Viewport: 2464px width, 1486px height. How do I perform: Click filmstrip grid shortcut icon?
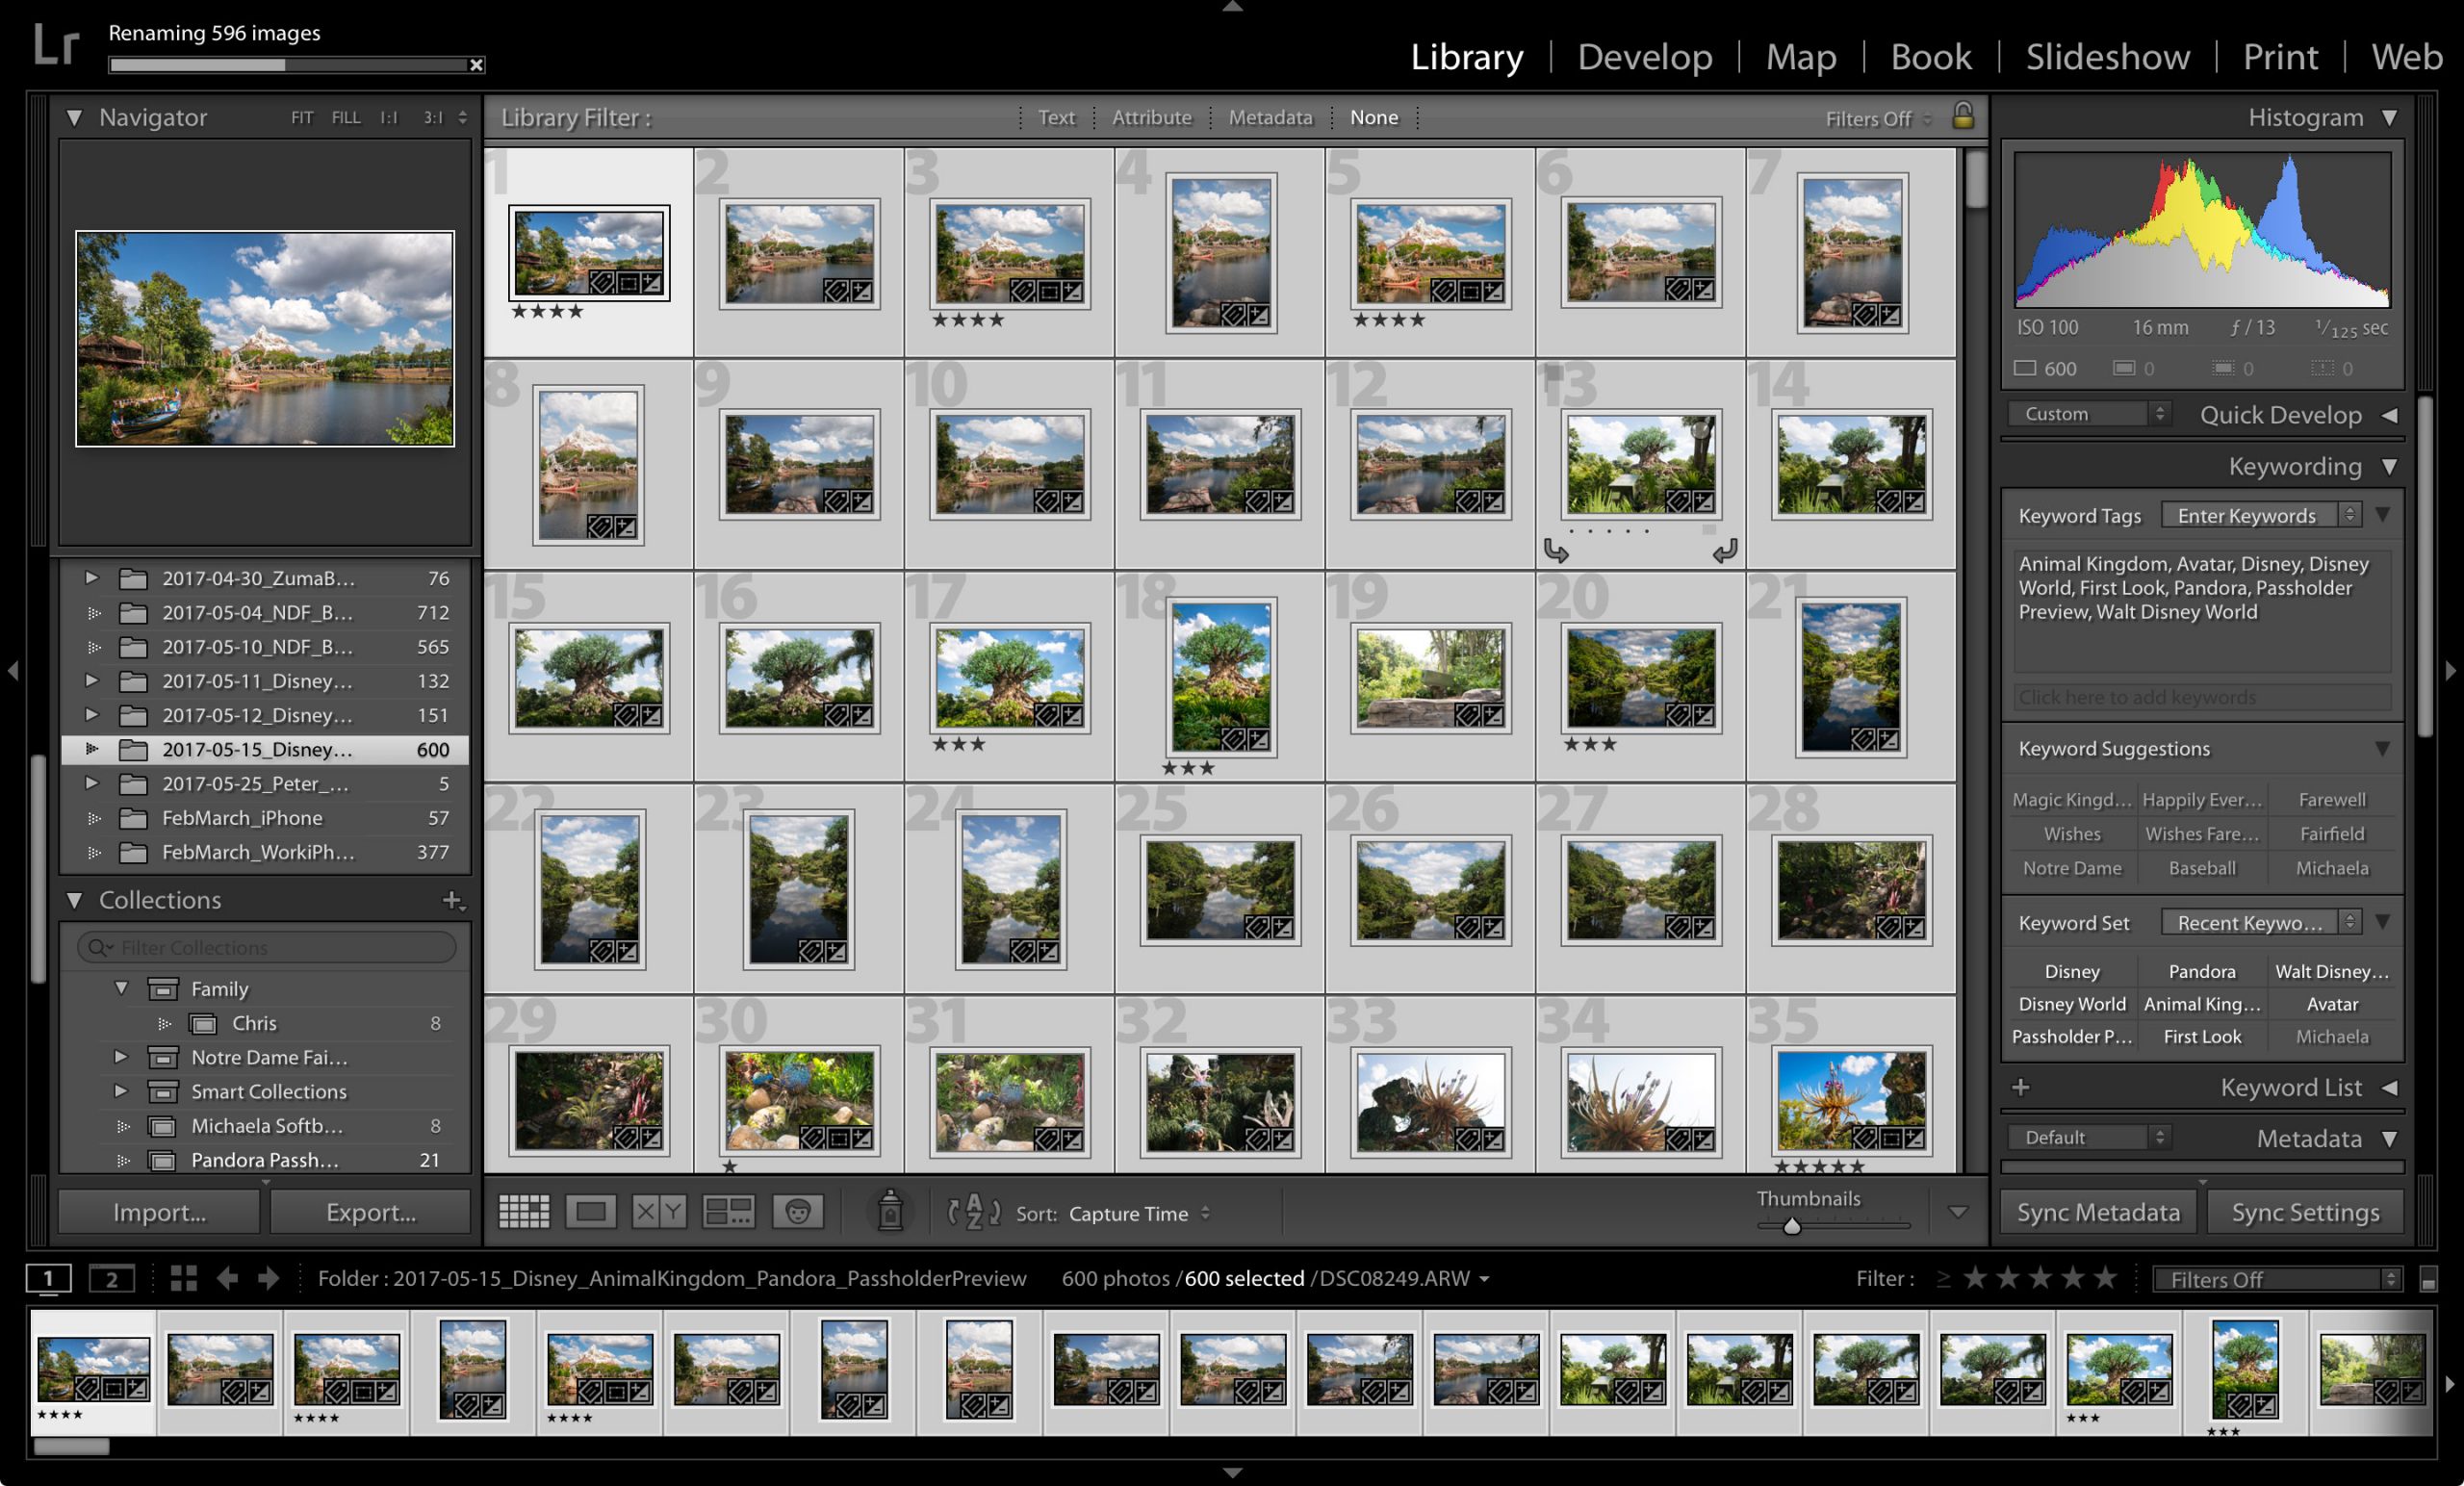tap(184, 1278)
